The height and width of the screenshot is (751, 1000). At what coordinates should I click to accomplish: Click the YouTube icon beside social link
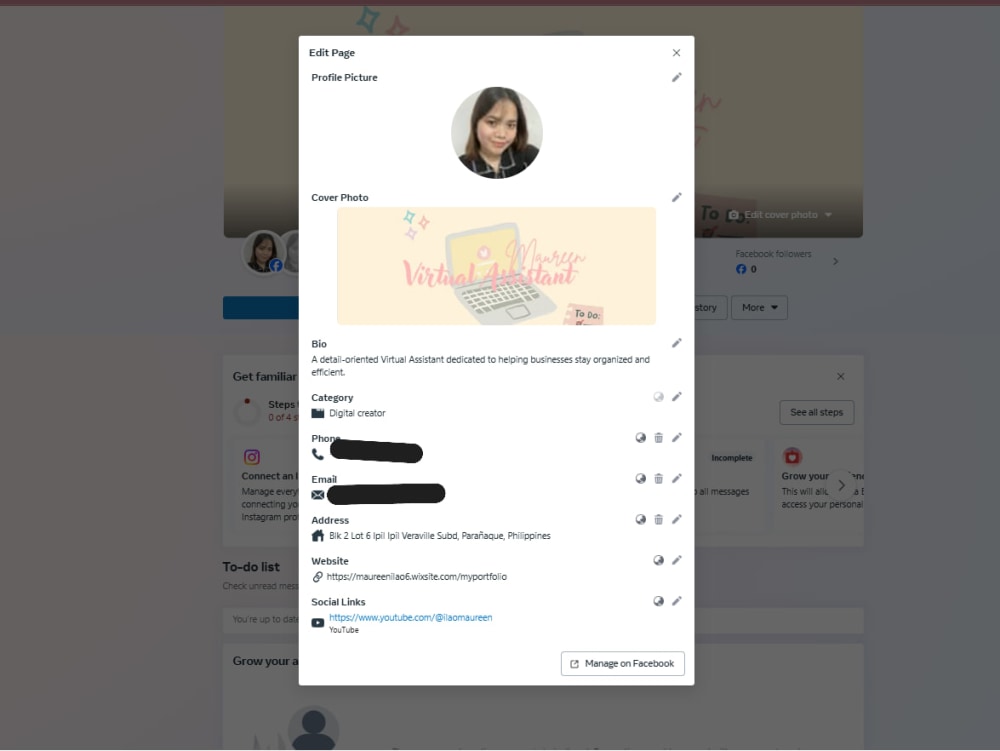coord(318,623)
